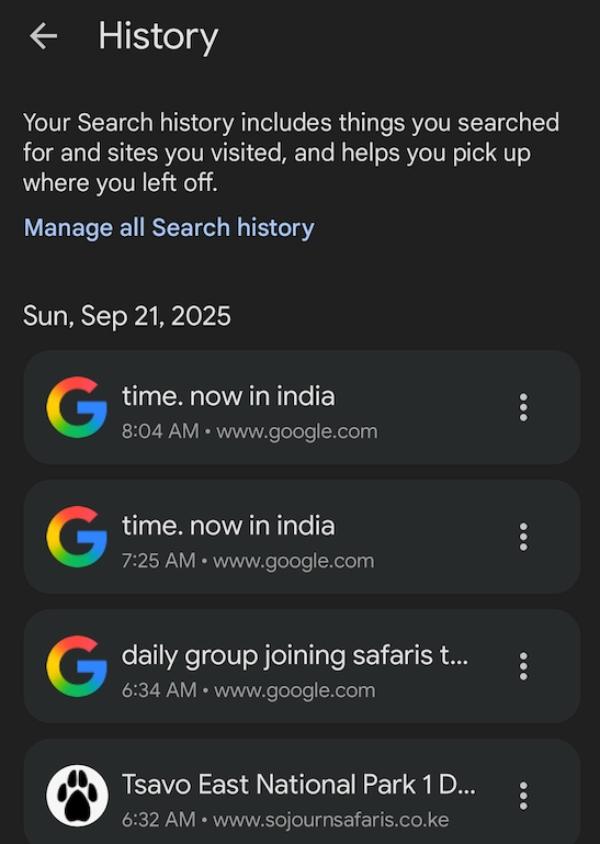Tap the History page title

coord(158,38)
